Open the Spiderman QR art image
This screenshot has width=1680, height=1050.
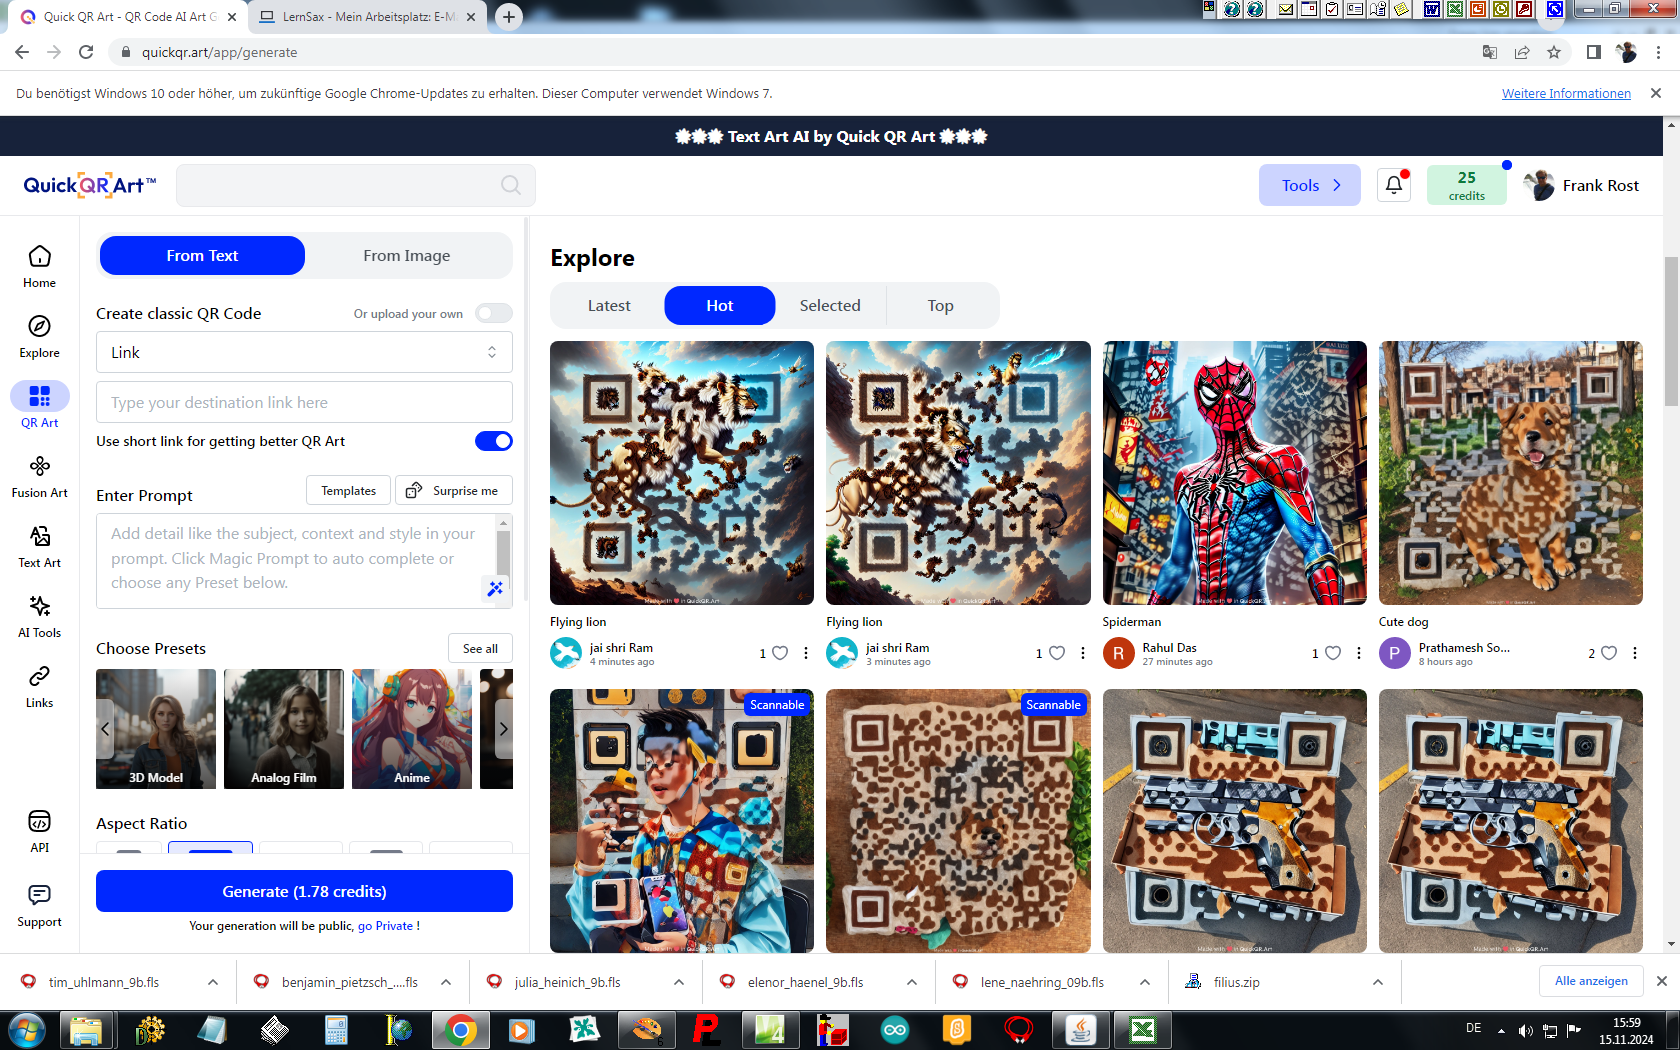(1234, 473)
